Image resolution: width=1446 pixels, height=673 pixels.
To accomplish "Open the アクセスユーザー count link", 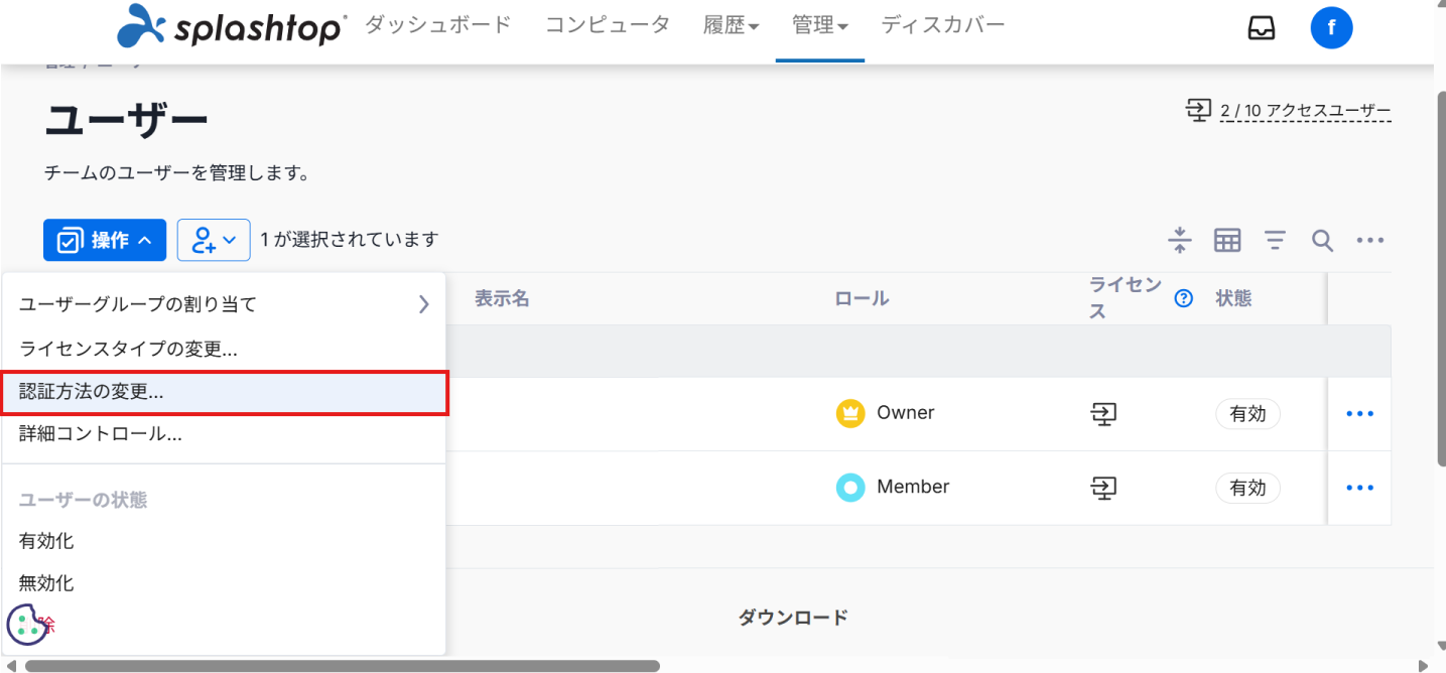I will (1304, 111).
